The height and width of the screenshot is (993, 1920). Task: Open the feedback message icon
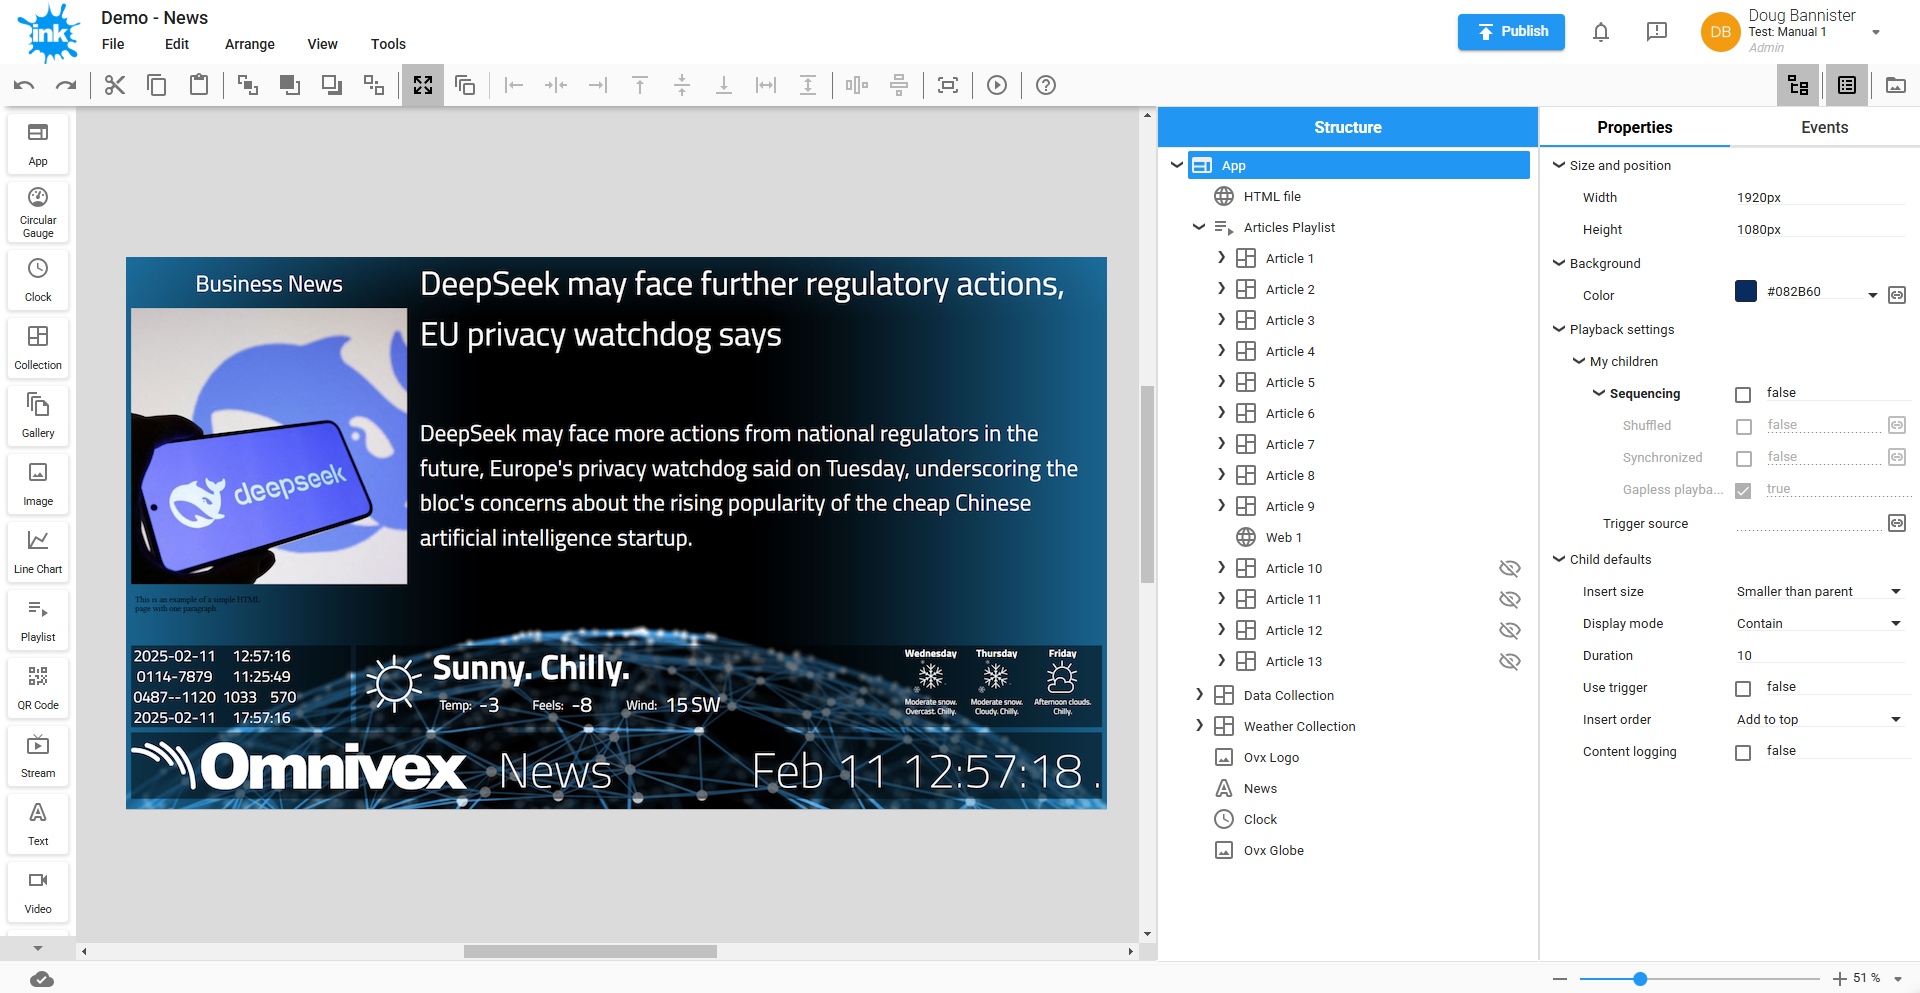coord(1657,32)
